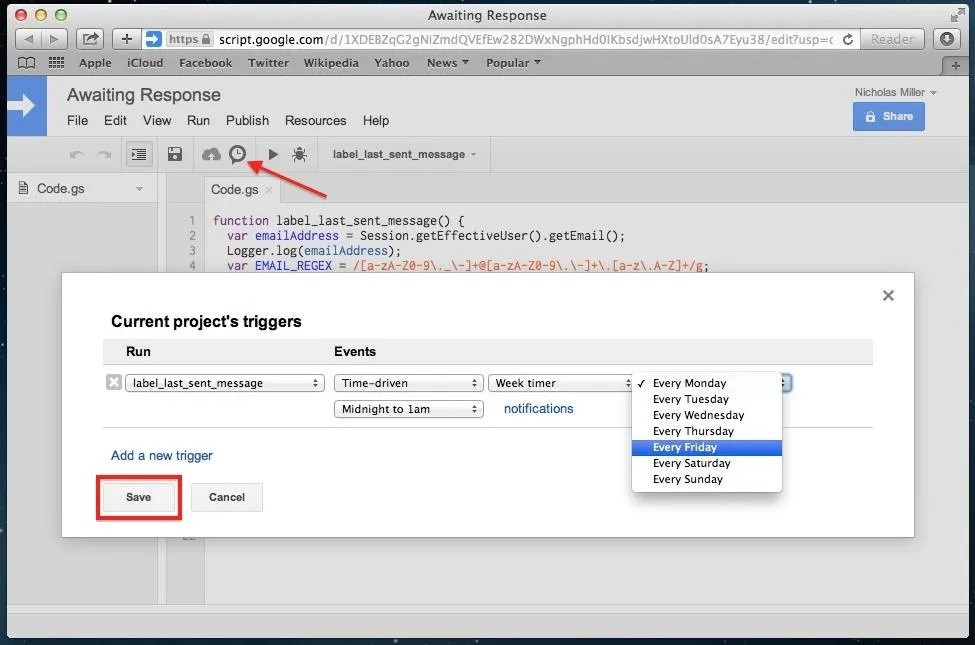
Task: Expand the News bookmarks folder
Action: (448, 63)
